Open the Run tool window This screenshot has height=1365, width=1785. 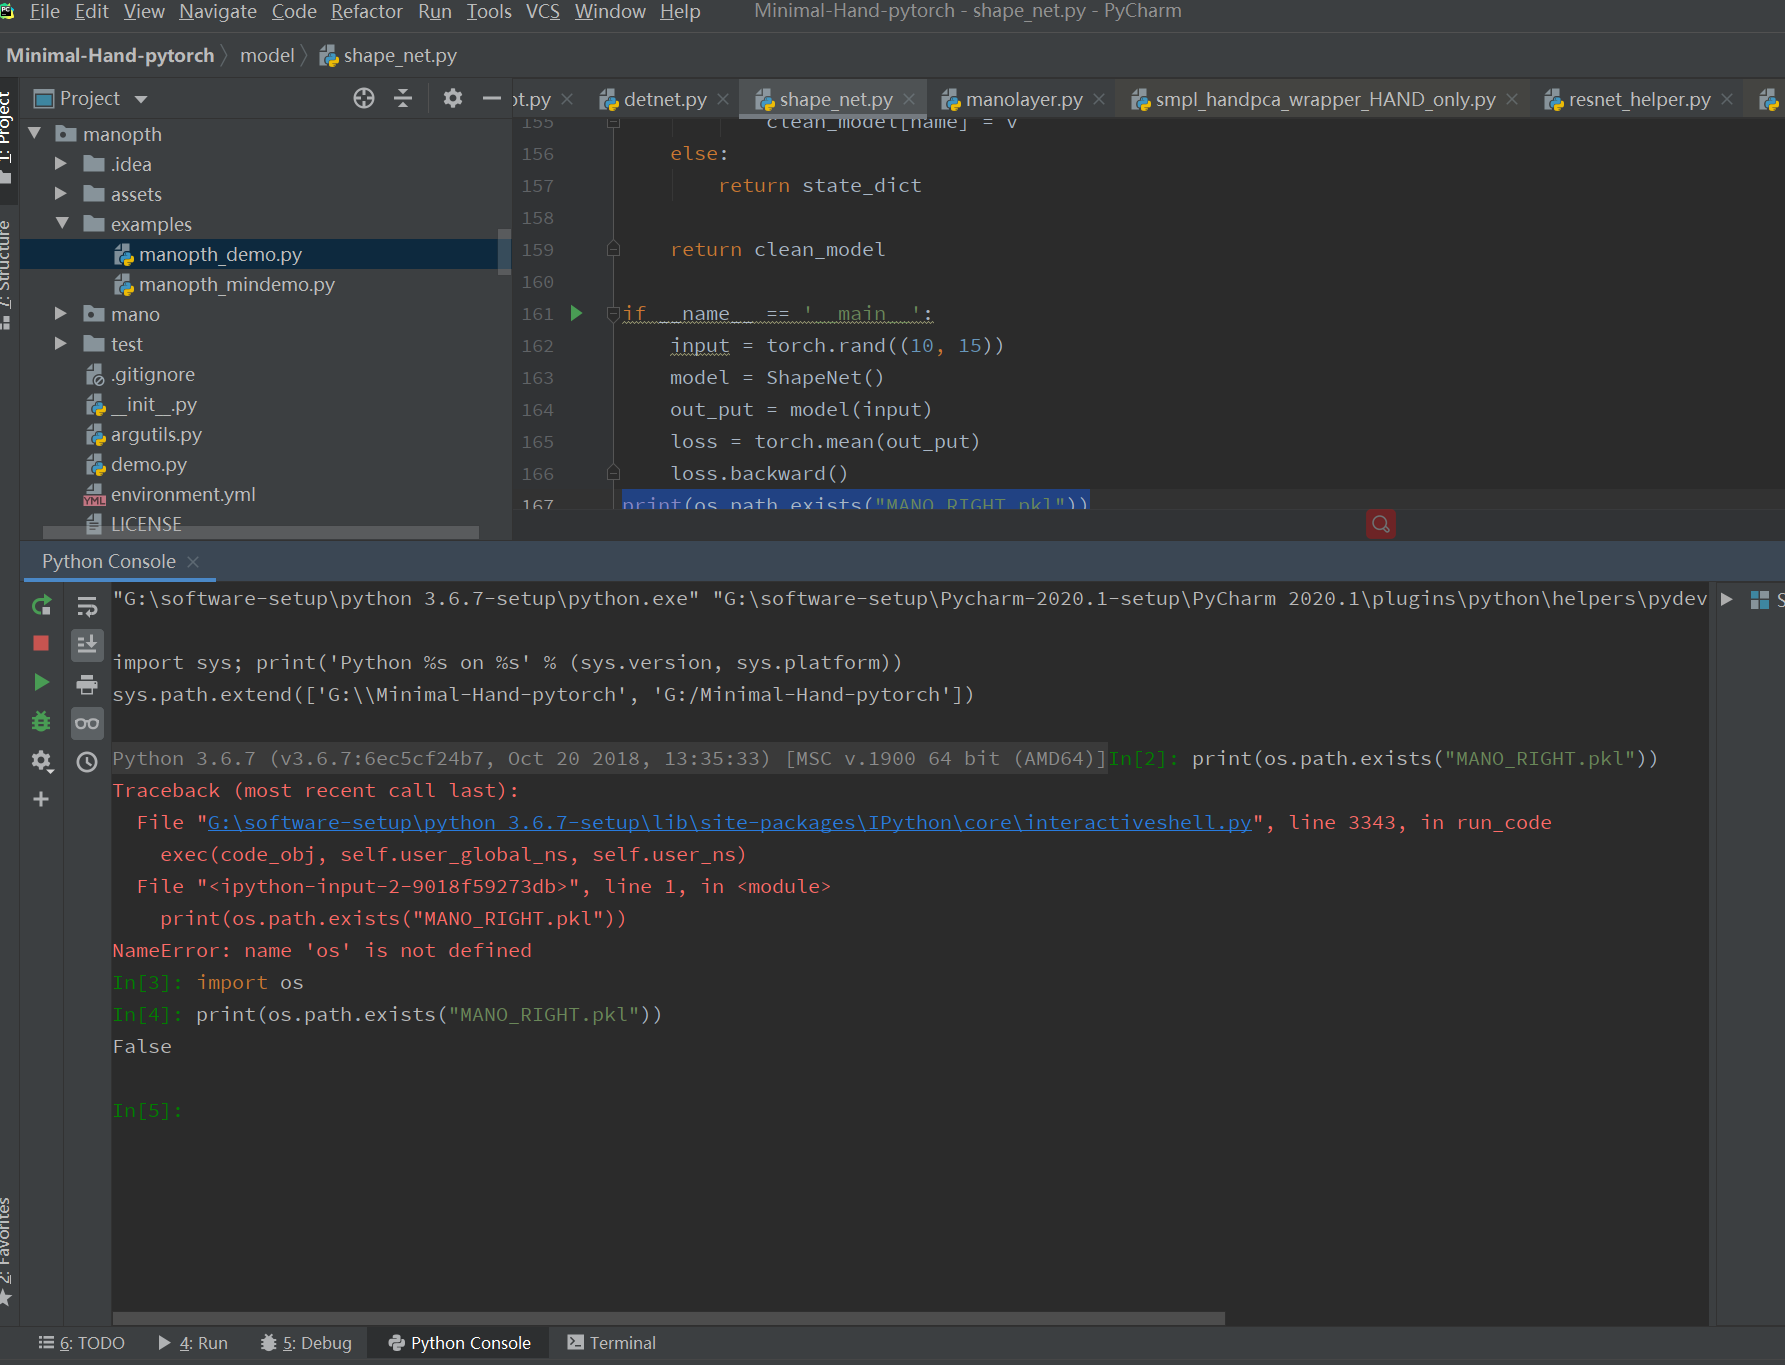pyautogui.click(x=193, y=1343)
